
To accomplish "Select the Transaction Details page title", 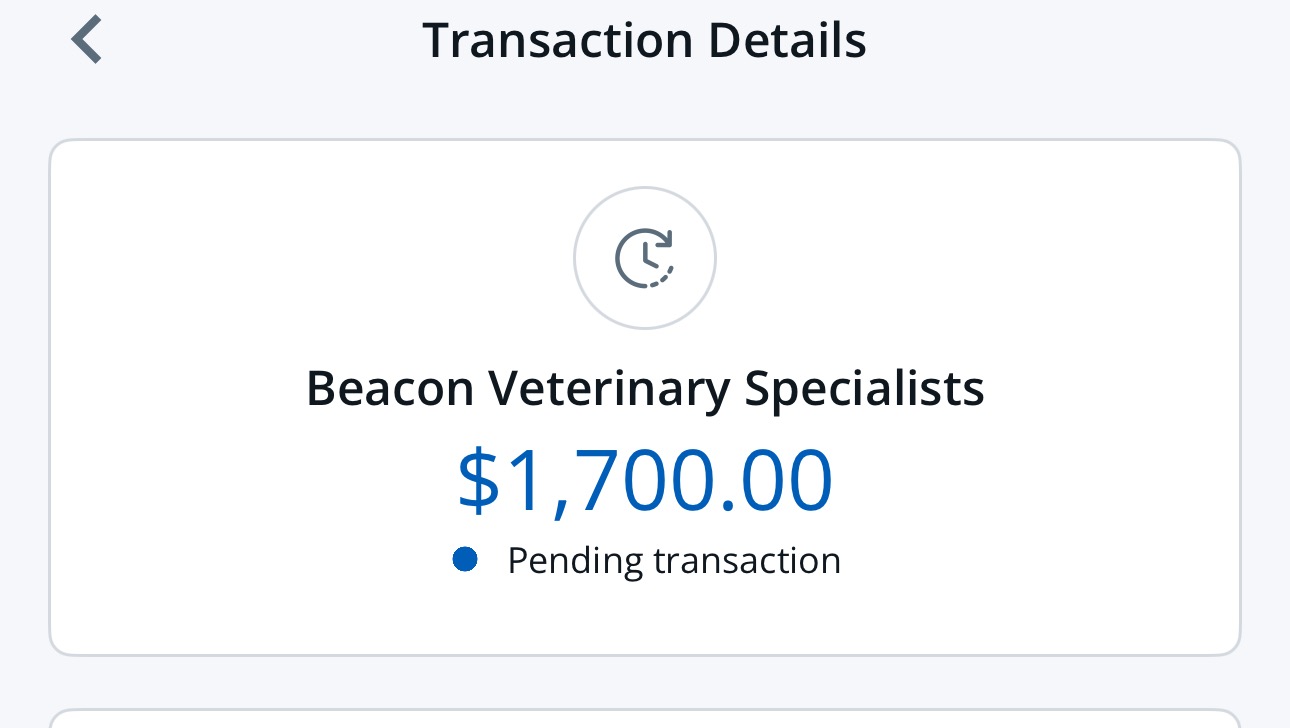I will pos(644,42).
